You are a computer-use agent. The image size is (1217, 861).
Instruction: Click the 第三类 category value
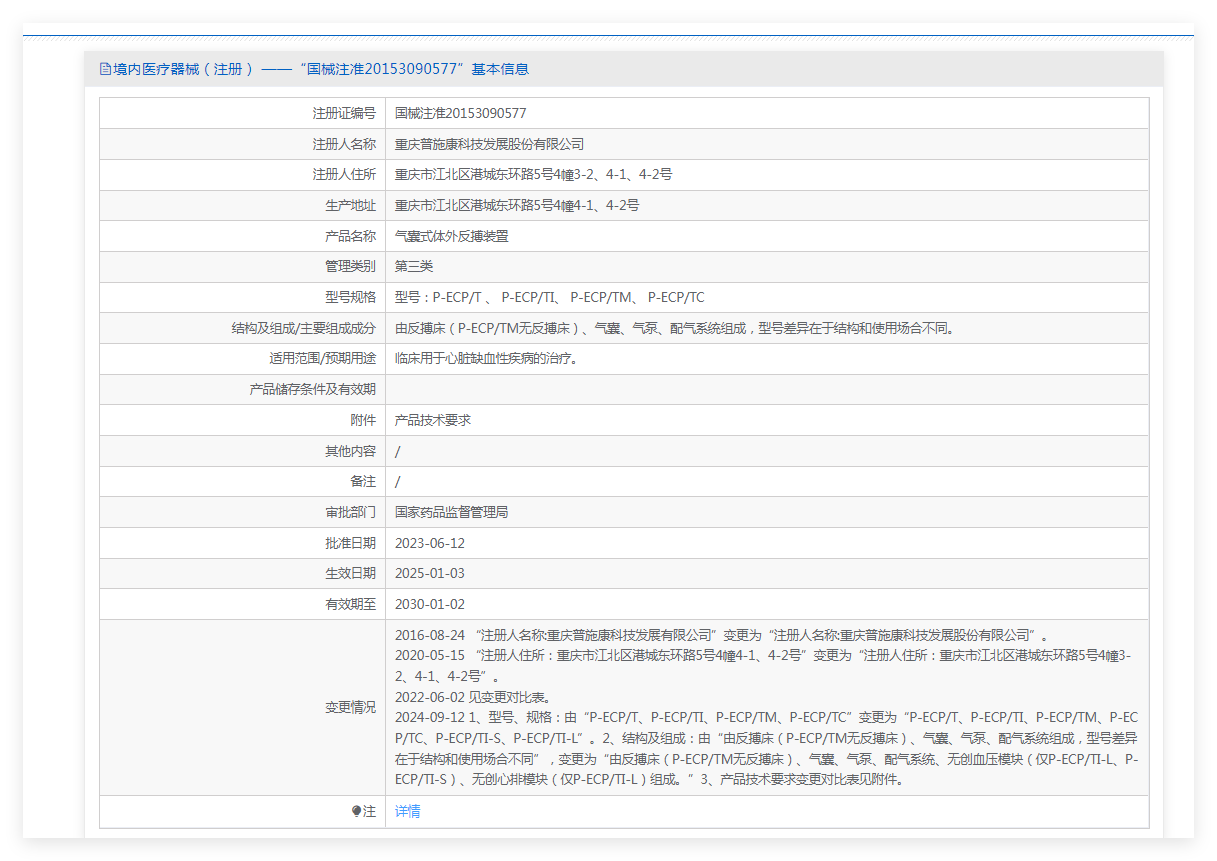(x=414, y=267)
